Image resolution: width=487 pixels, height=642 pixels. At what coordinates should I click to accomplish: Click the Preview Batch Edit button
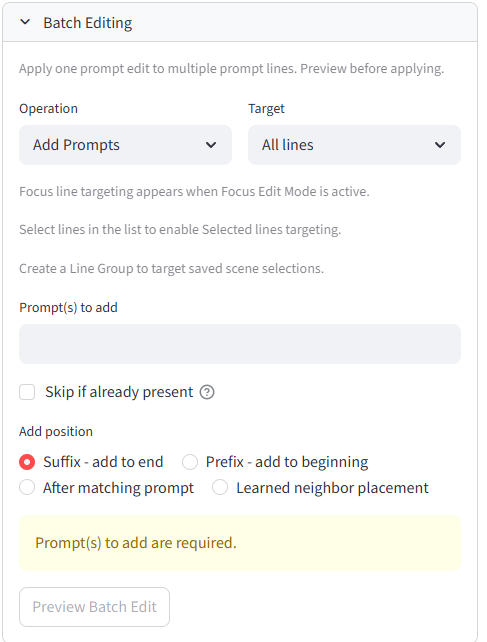[x=95, y=607]
